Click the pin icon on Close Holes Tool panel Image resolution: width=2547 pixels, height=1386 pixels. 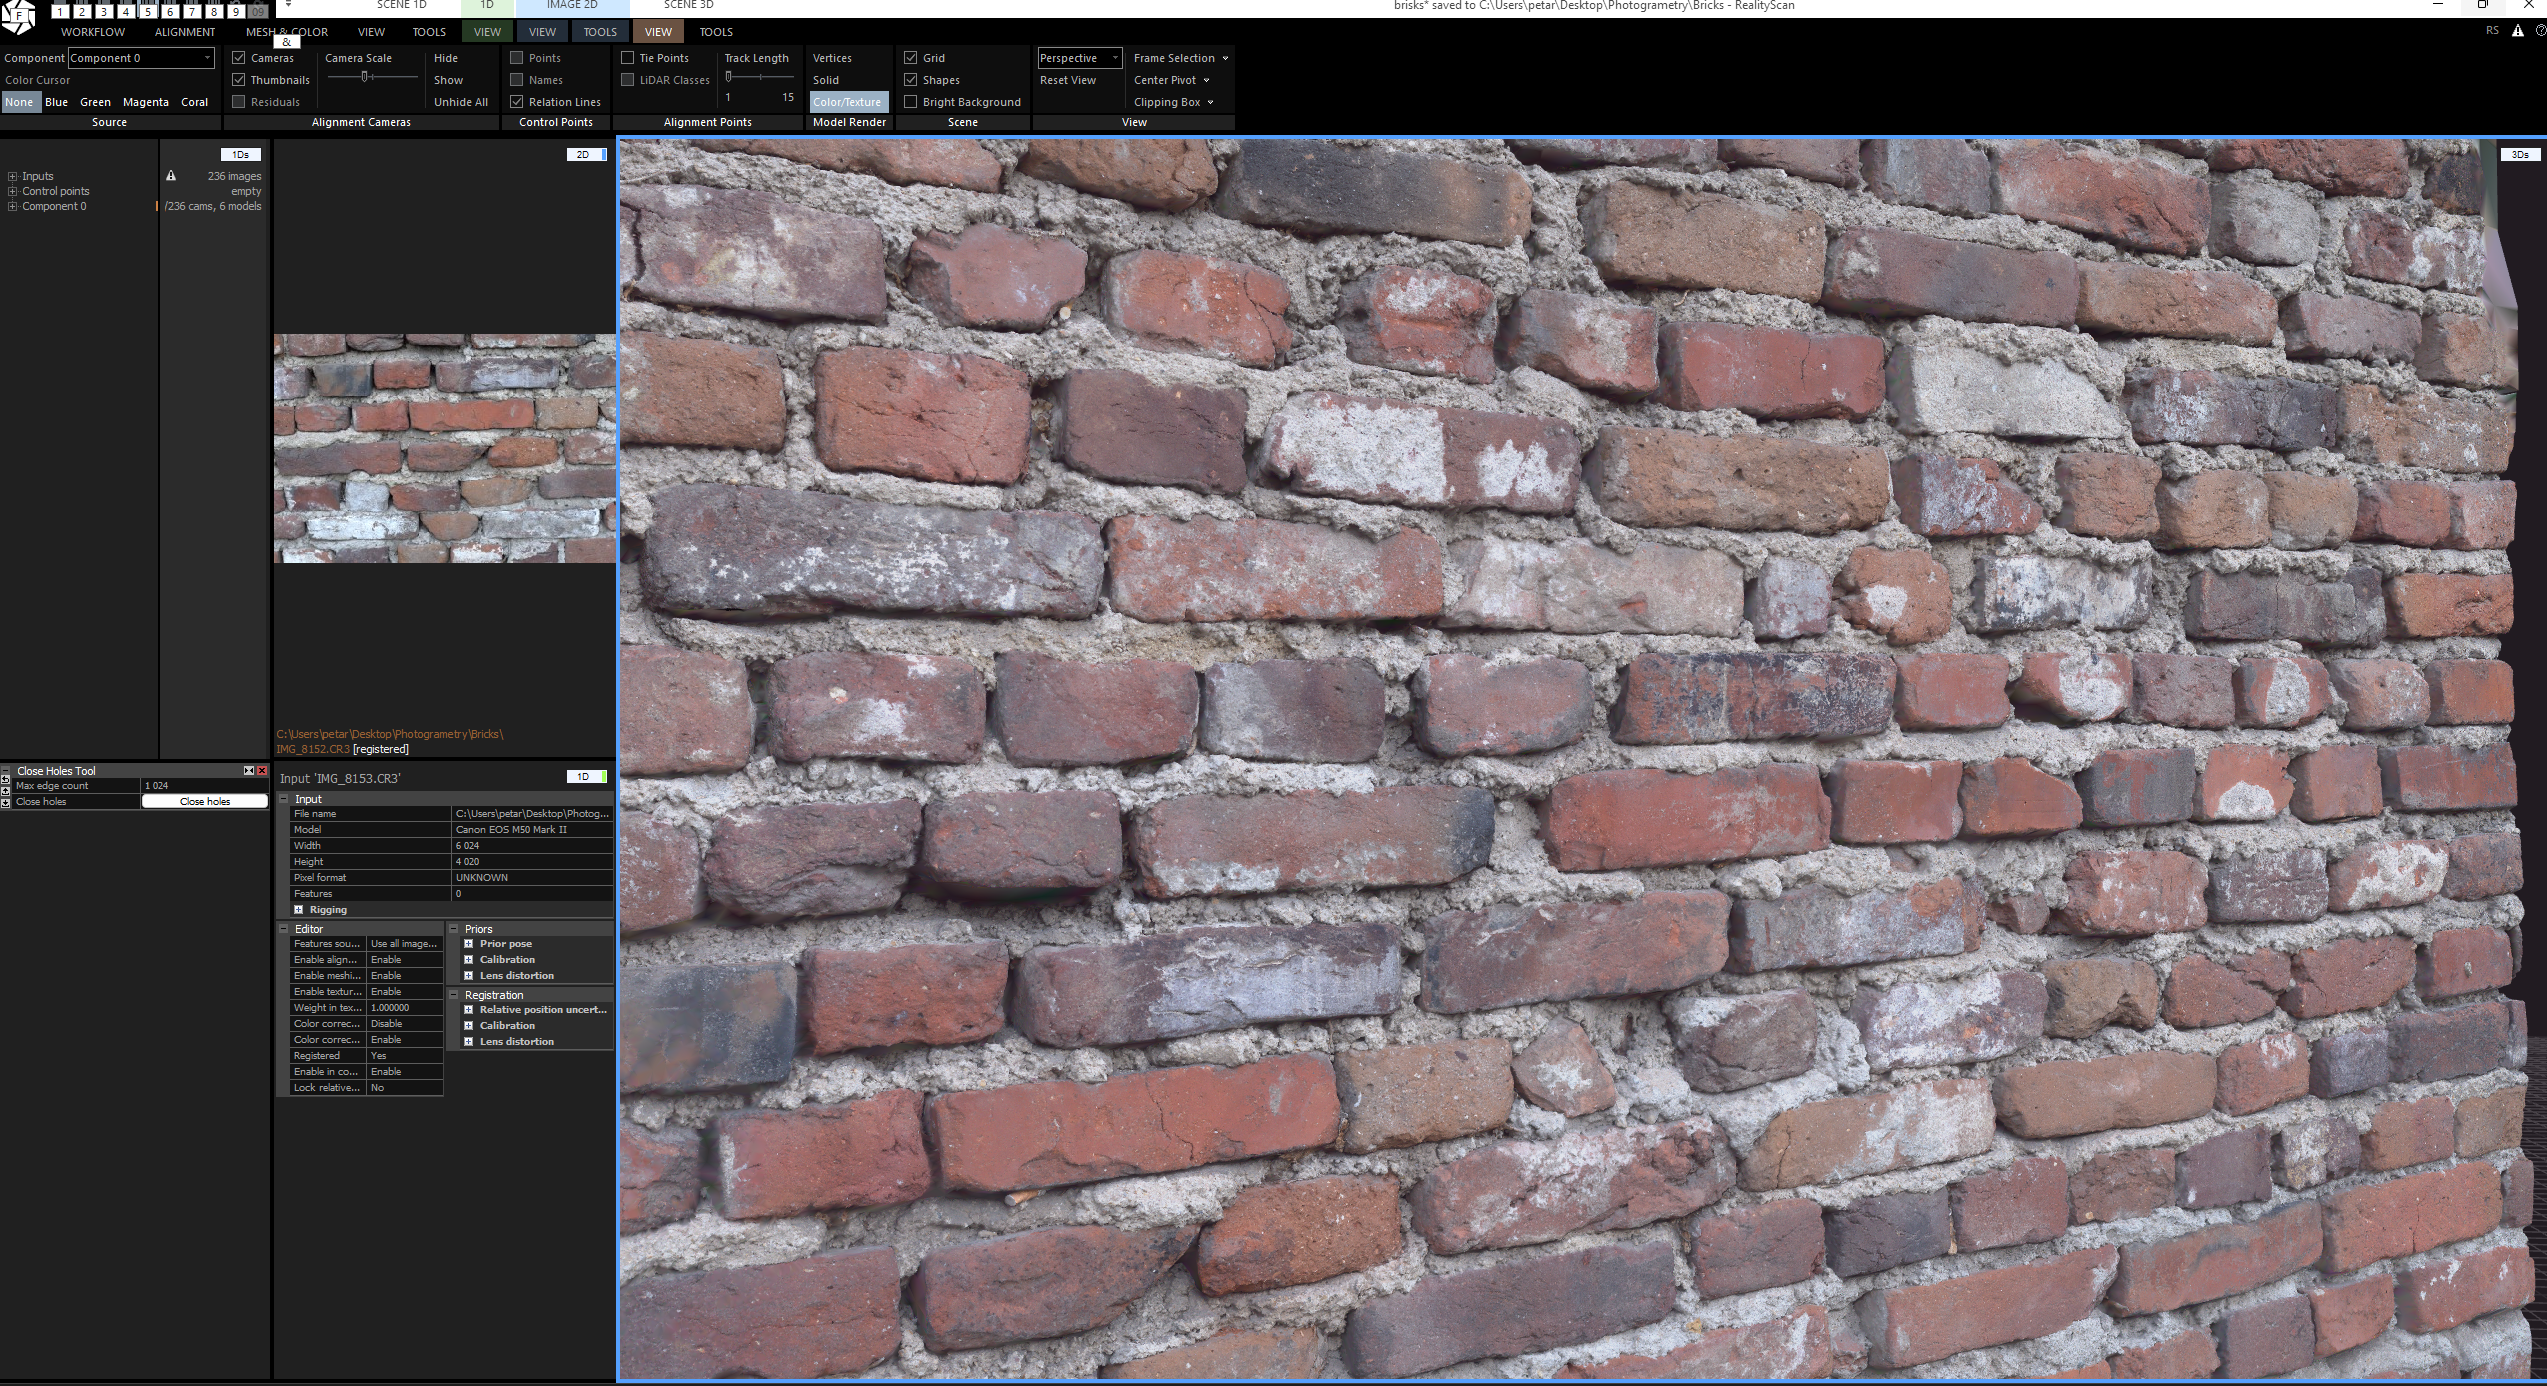pyautogui.click(x=249, y=771)
